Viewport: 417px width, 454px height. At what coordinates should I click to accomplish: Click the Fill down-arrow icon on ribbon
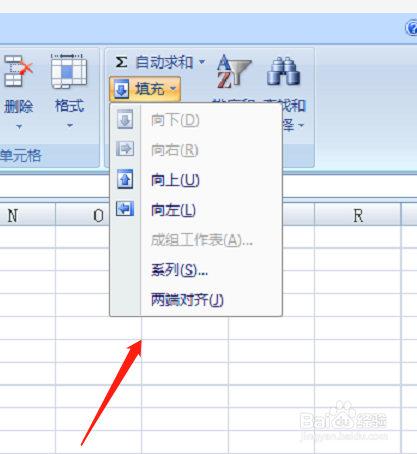point(121,89)
